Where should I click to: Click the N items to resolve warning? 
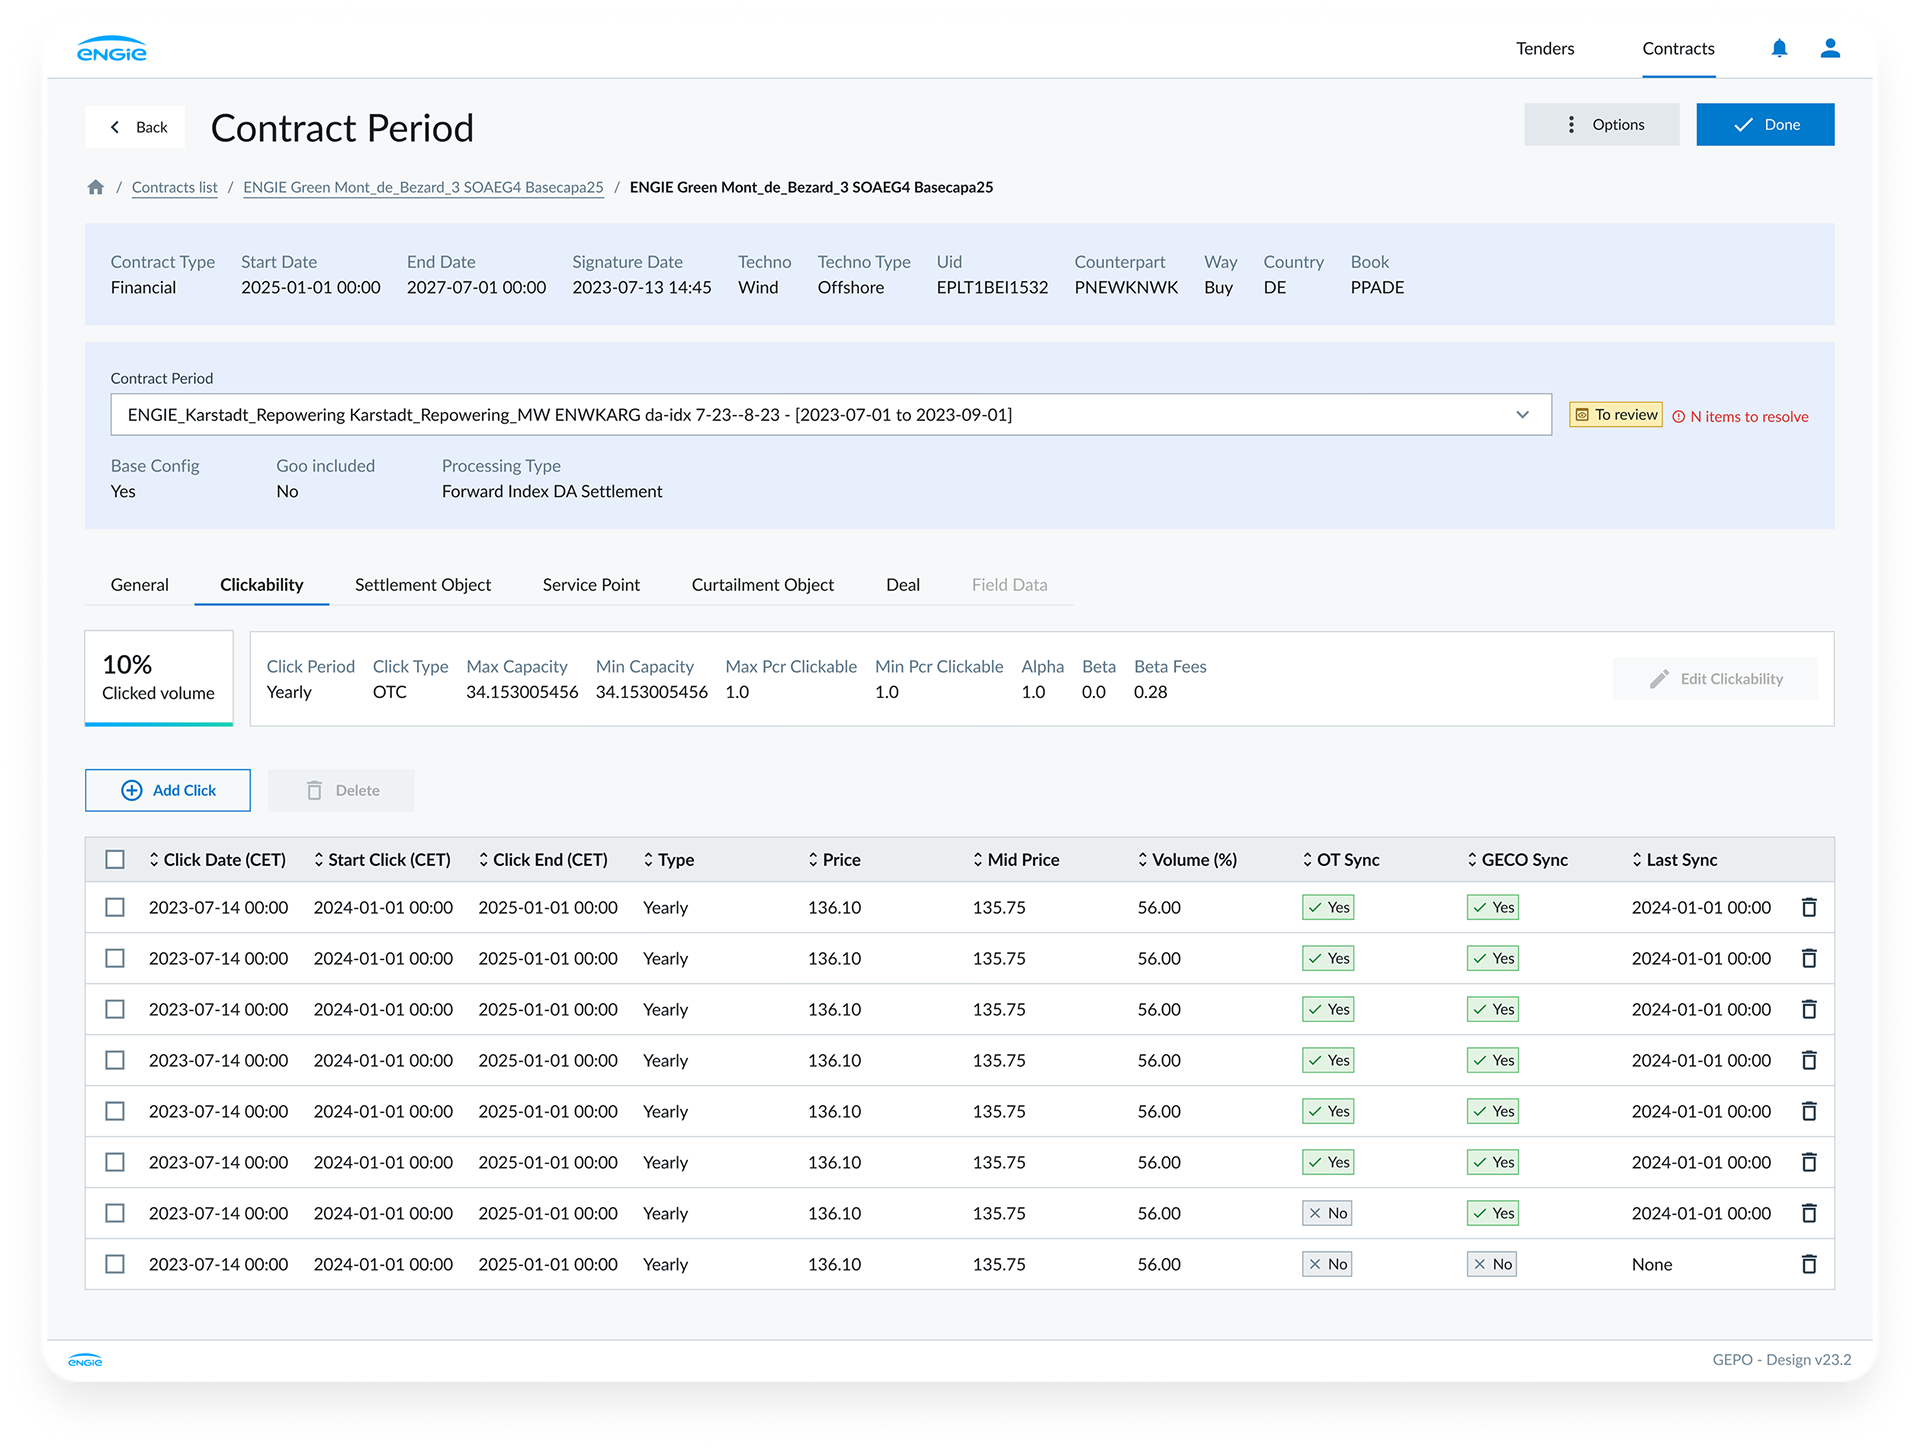coord(1740,416)
